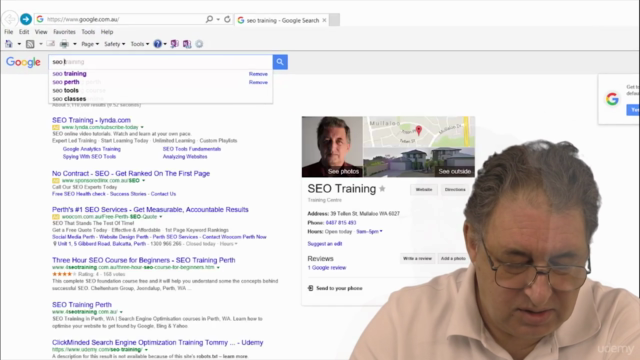The image size is (640, 360).
Task: Open the Help icon dropdown arrow
Action: click(x=165, y=44)
